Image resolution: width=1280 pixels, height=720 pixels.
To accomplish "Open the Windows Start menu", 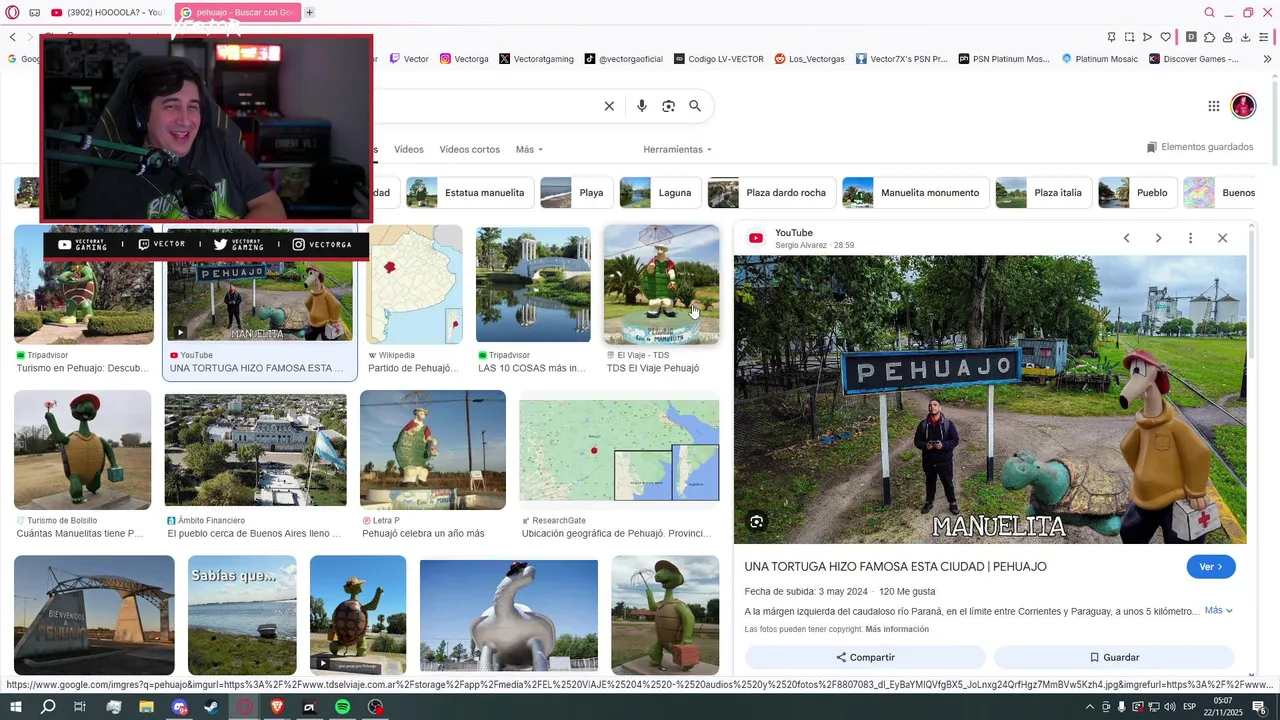I will point(15,707).
